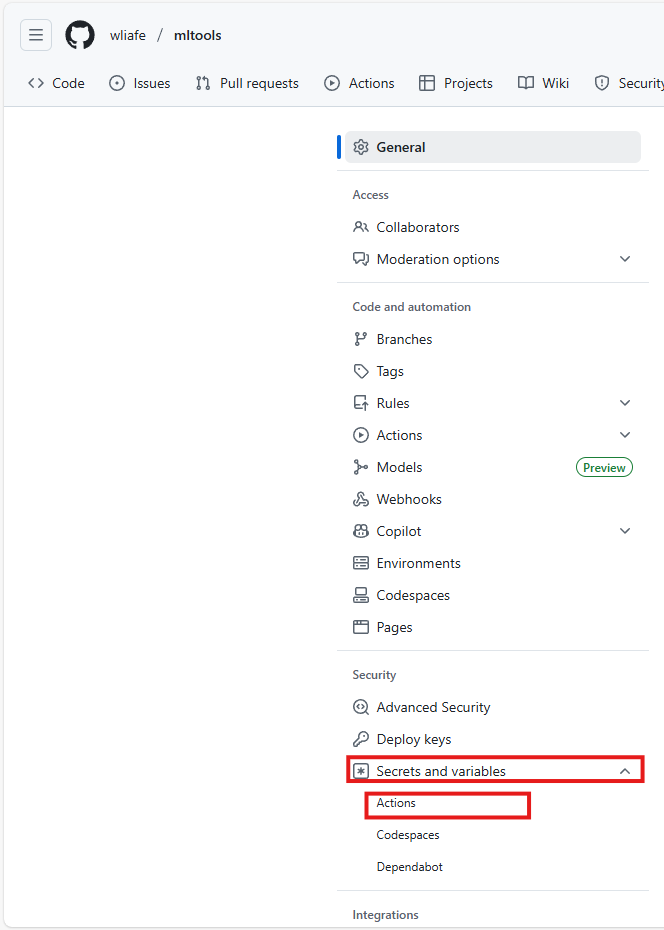
Task: Click the Codespaces icon under Code and automation
Action: 361,595
